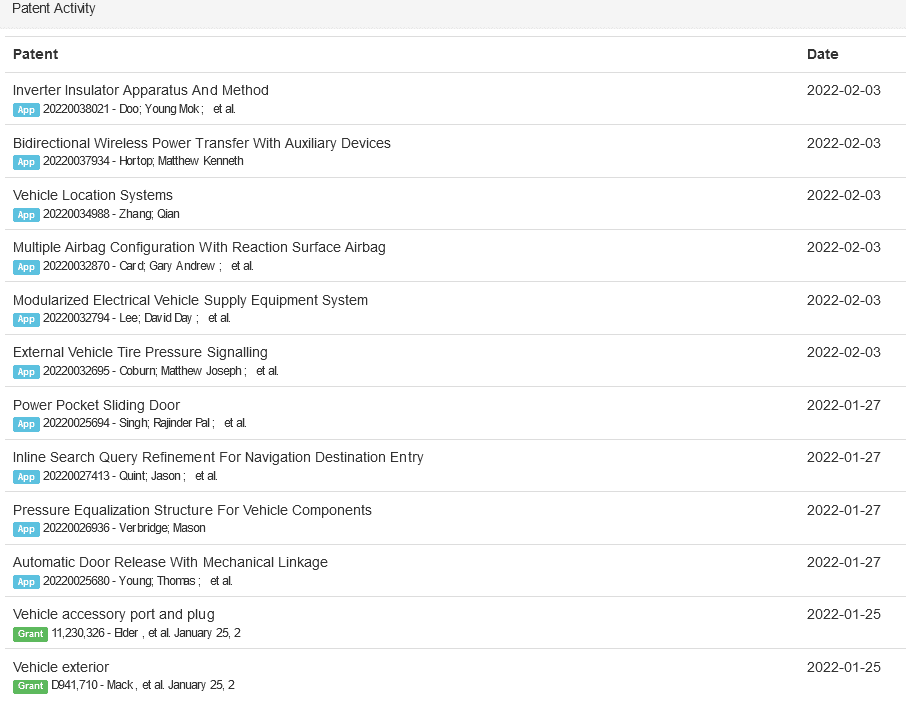Open 'Power Pocket Sliding Door' patent

[x=96, y=405]
